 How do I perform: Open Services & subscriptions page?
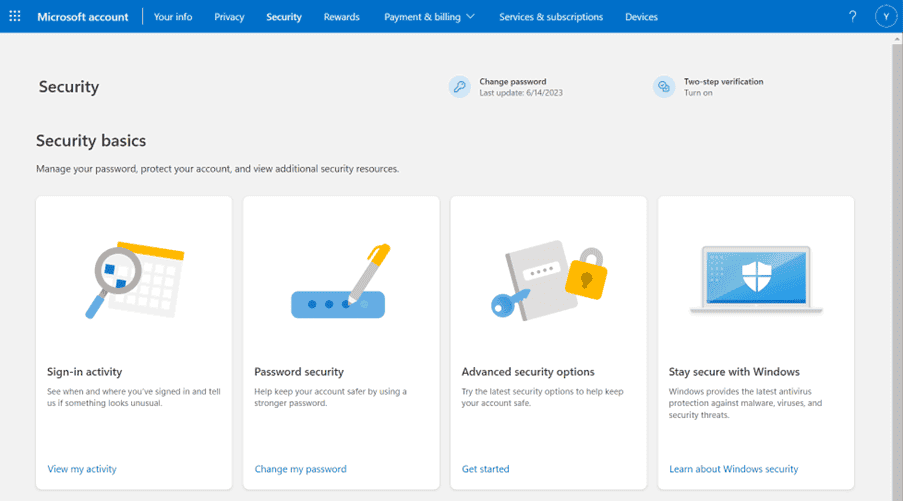pyautogui.click(x=551, y=17)
